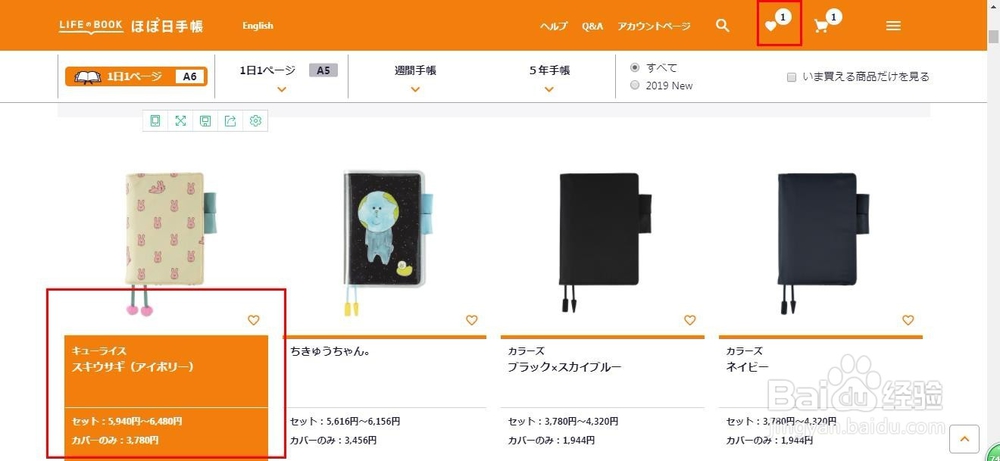The height and width of the screenshot is (461, 1000).
Task: Favorite the ネイビー cover heart
Action: point(908,320)
